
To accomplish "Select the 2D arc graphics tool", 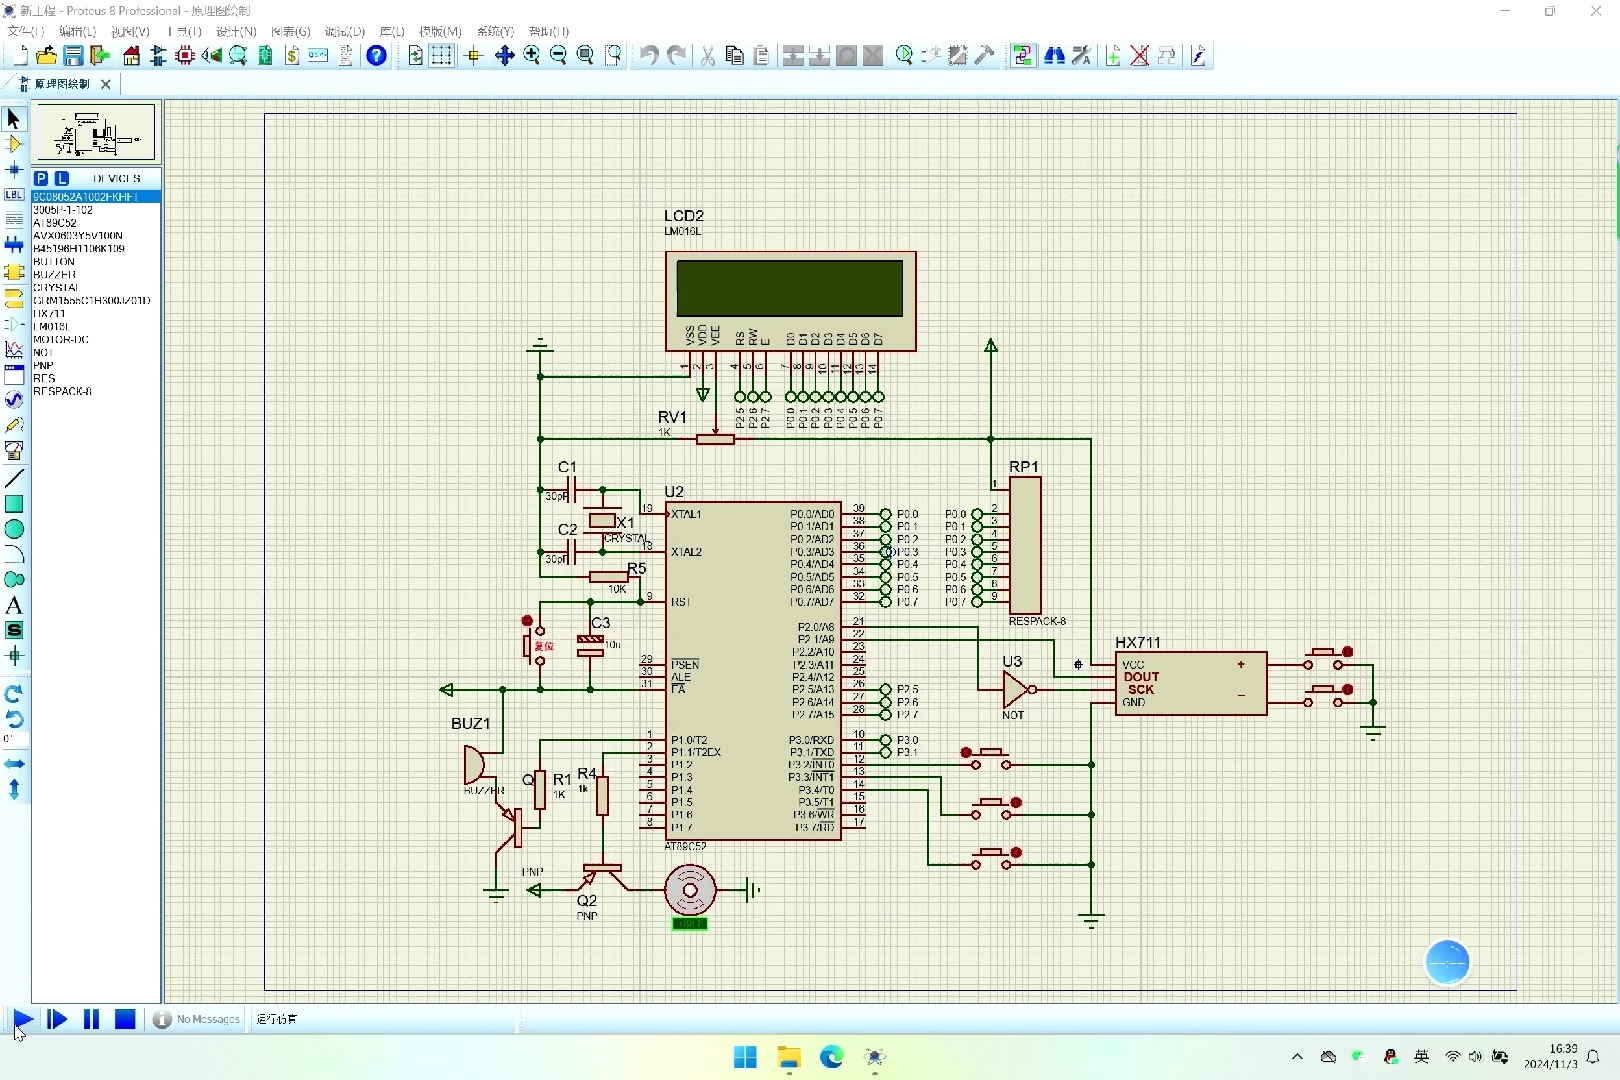I will [x=14, y=554].
